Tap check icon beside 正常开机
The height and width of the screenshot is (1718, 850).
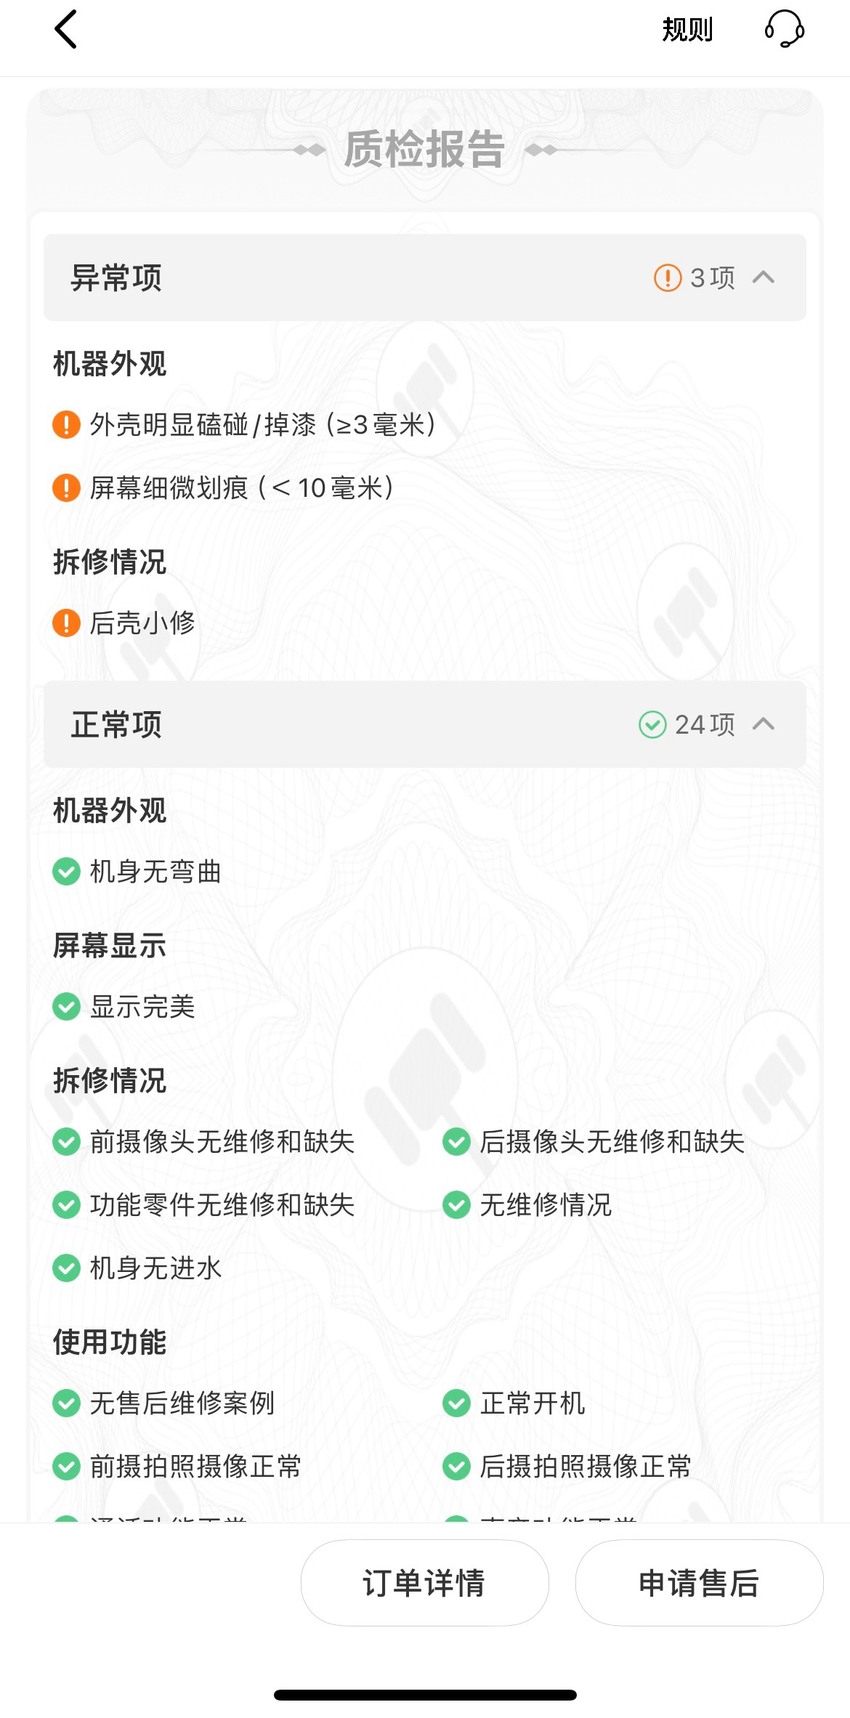(x=456, y=1404)
